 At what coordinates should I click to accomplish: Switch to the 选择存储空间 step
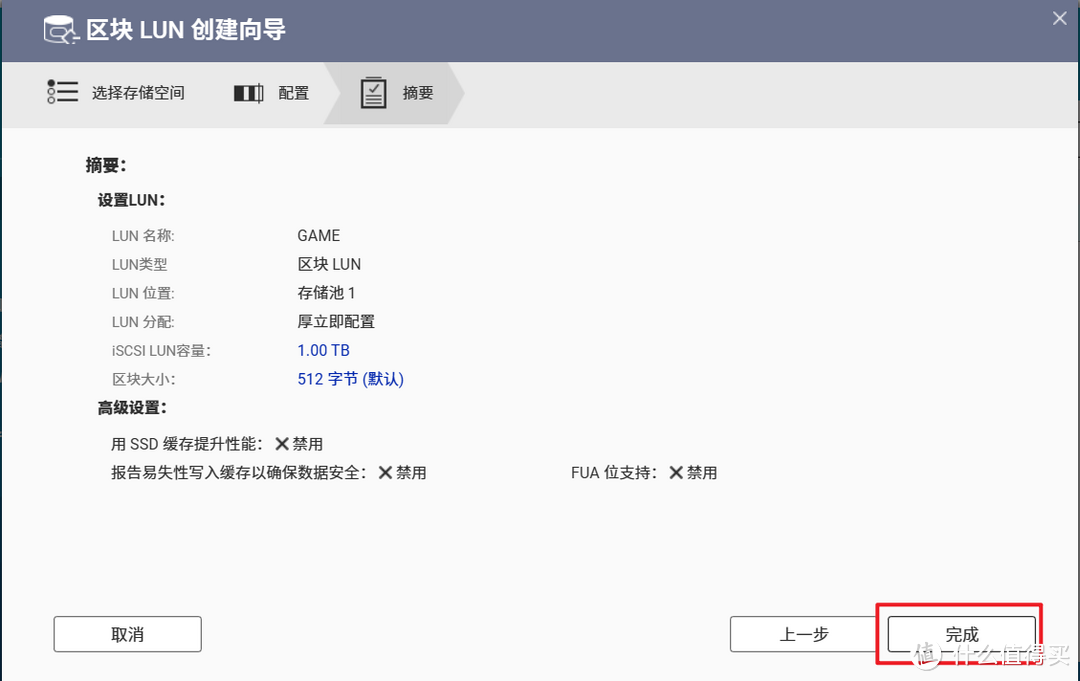point(140,92)
